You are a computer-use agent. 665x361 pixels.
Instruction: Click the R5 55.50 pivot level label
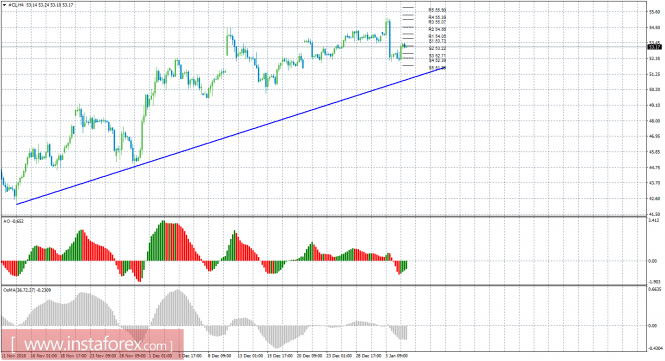437,10
